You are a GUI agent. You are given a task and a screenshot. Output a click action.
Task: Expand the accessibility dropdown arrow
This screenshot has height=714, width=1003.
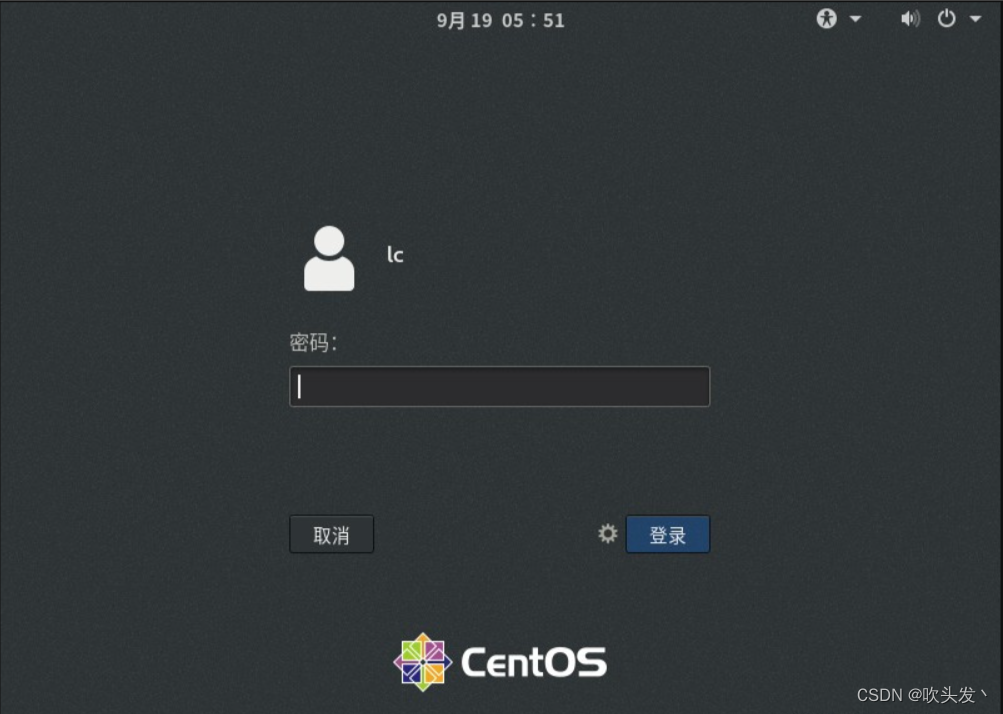click(x=855, y=19)
